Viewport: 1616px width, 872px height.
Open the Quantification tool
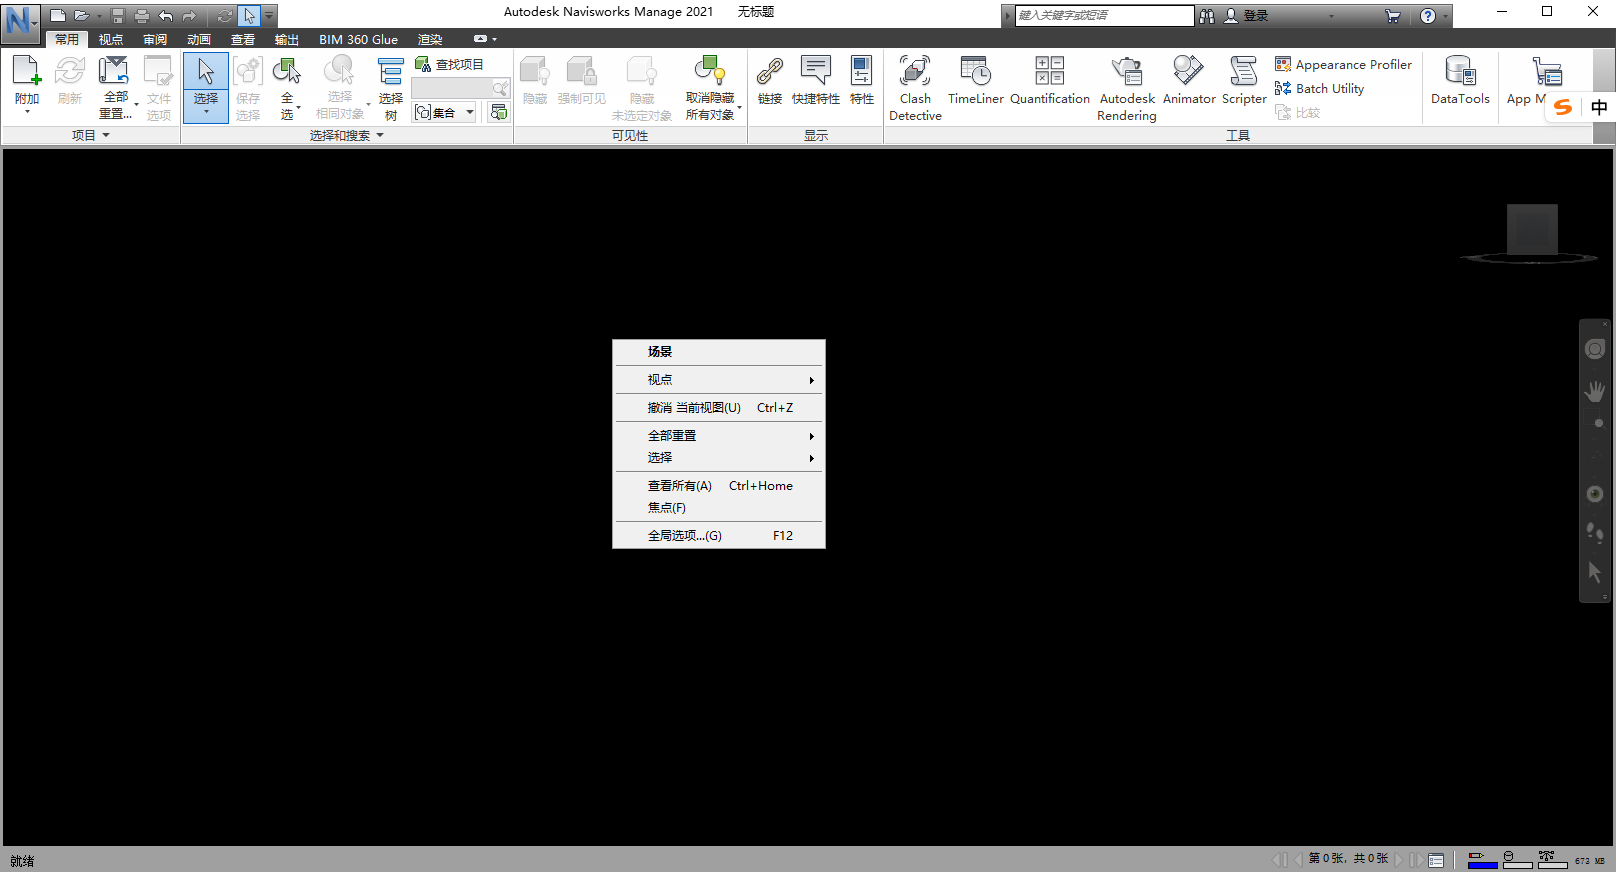(x=1049, y=81)
